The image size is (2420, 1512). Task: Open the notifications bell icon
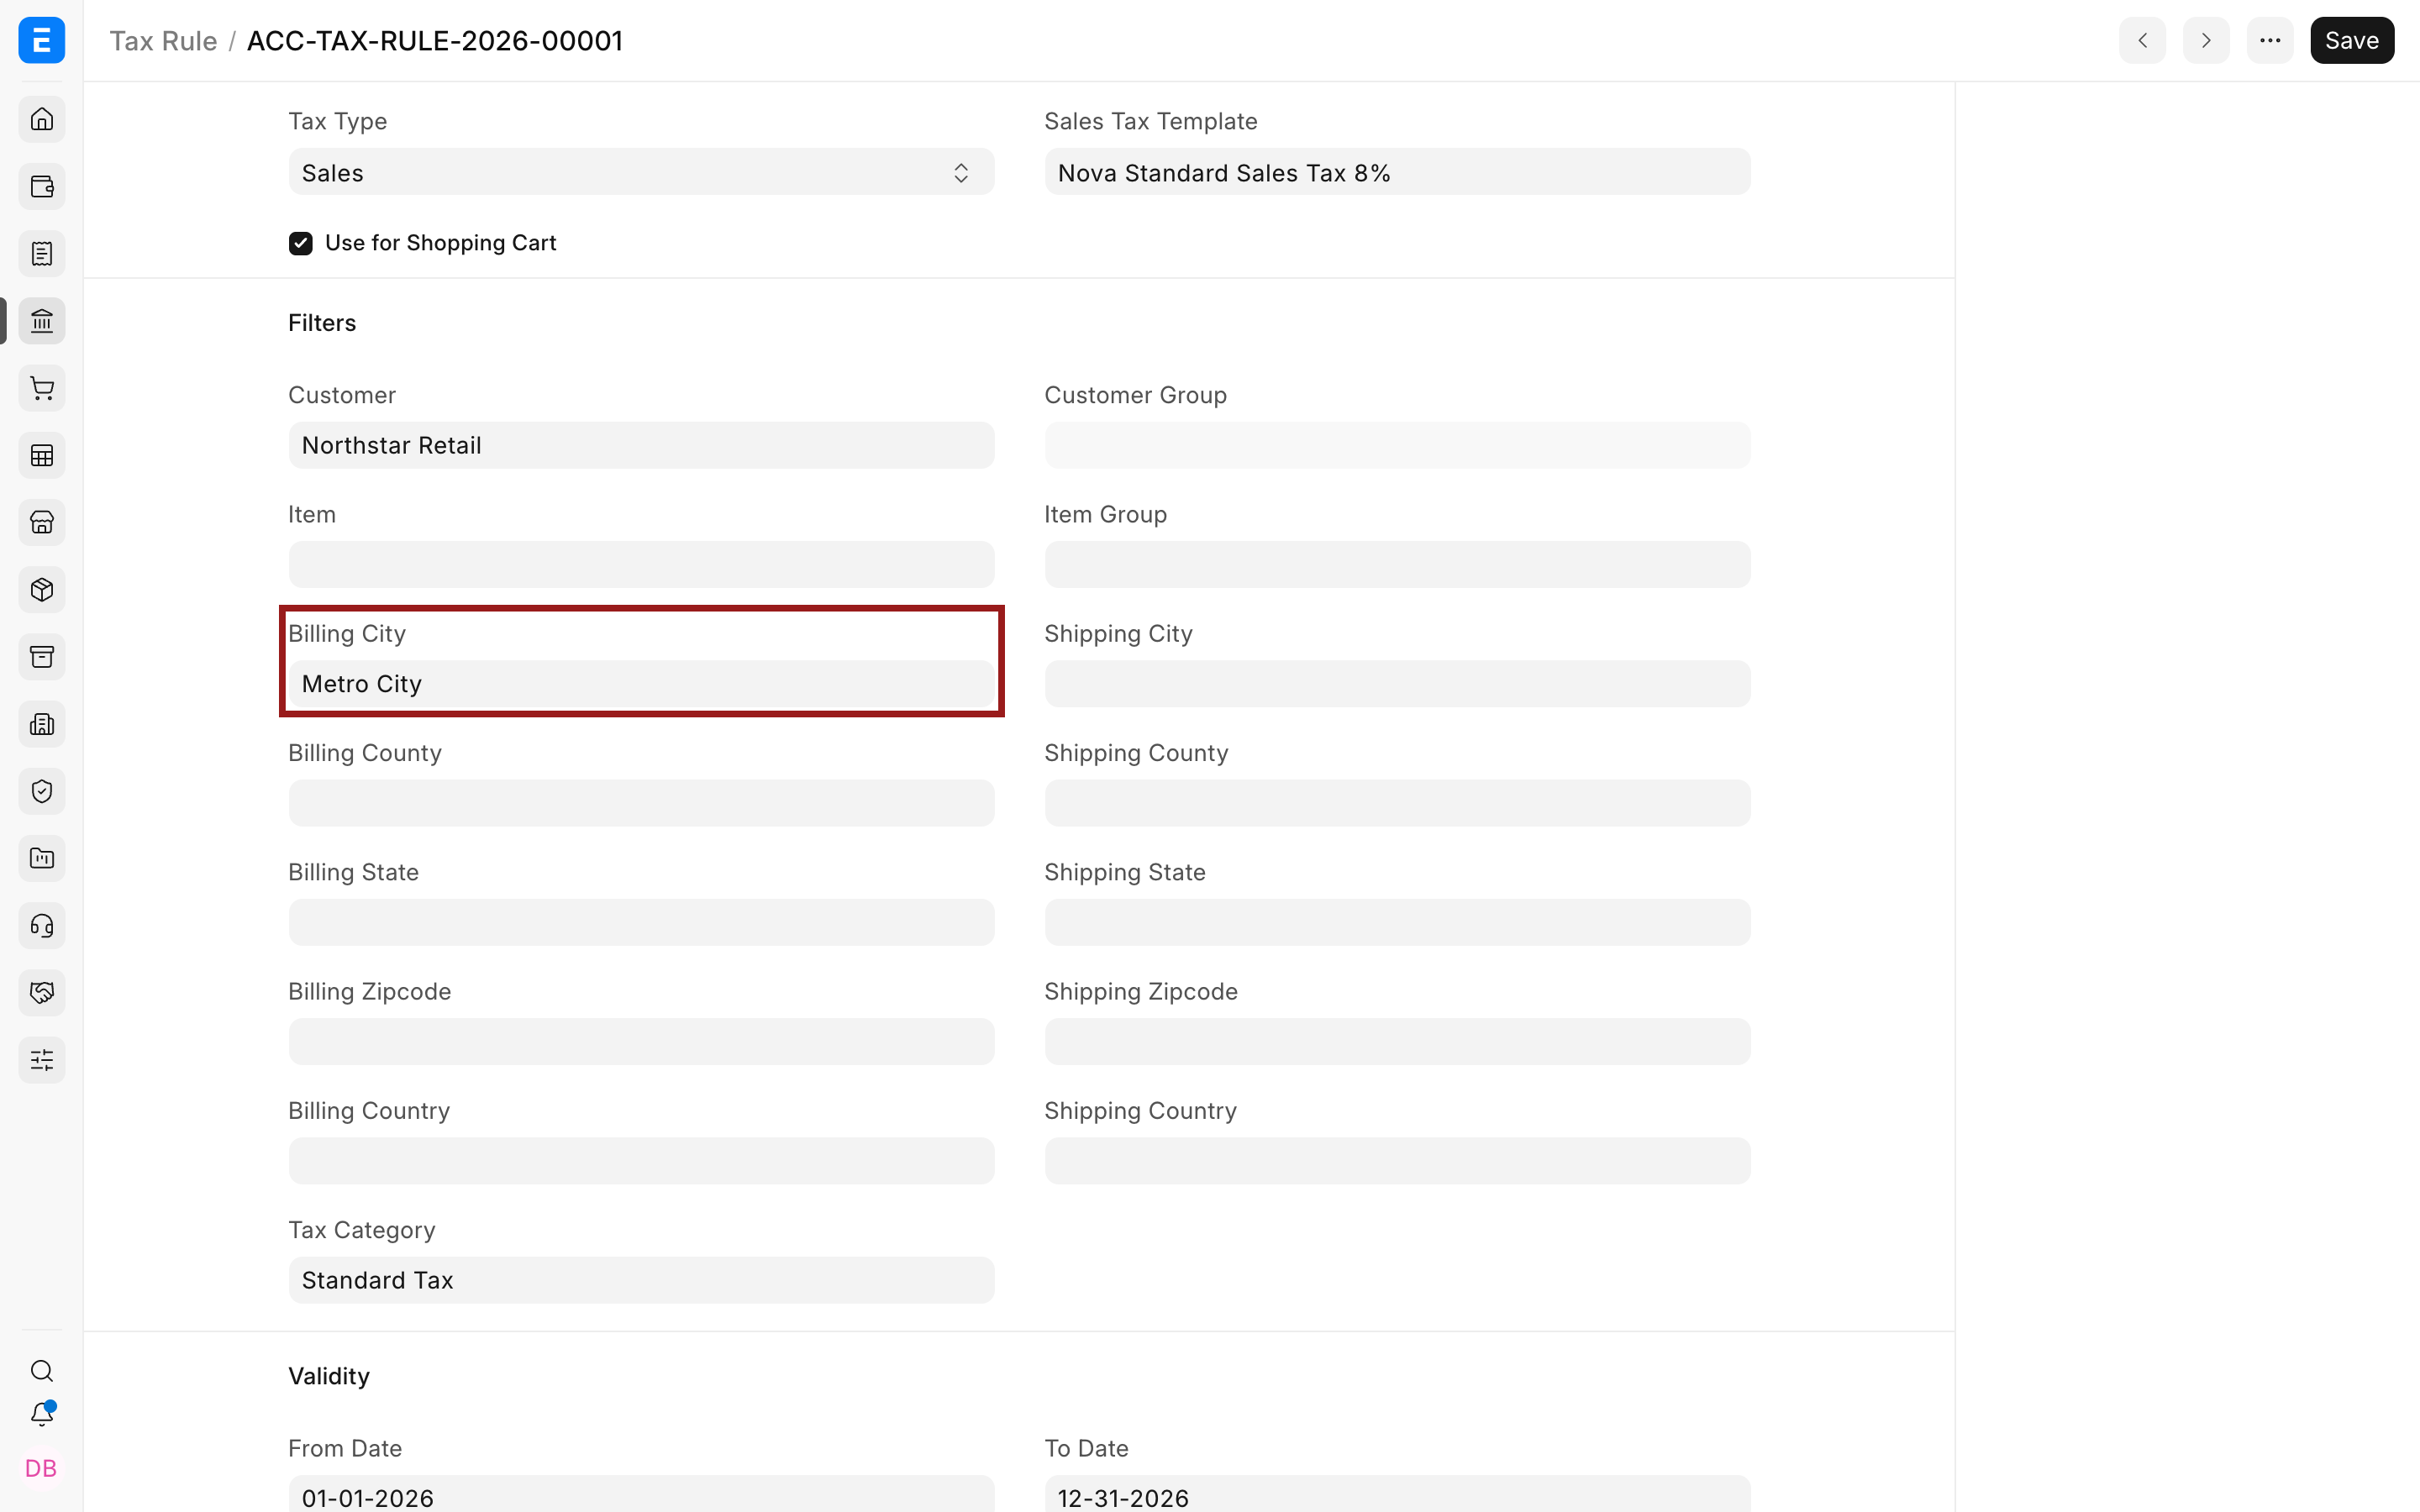pos(42,1414)
